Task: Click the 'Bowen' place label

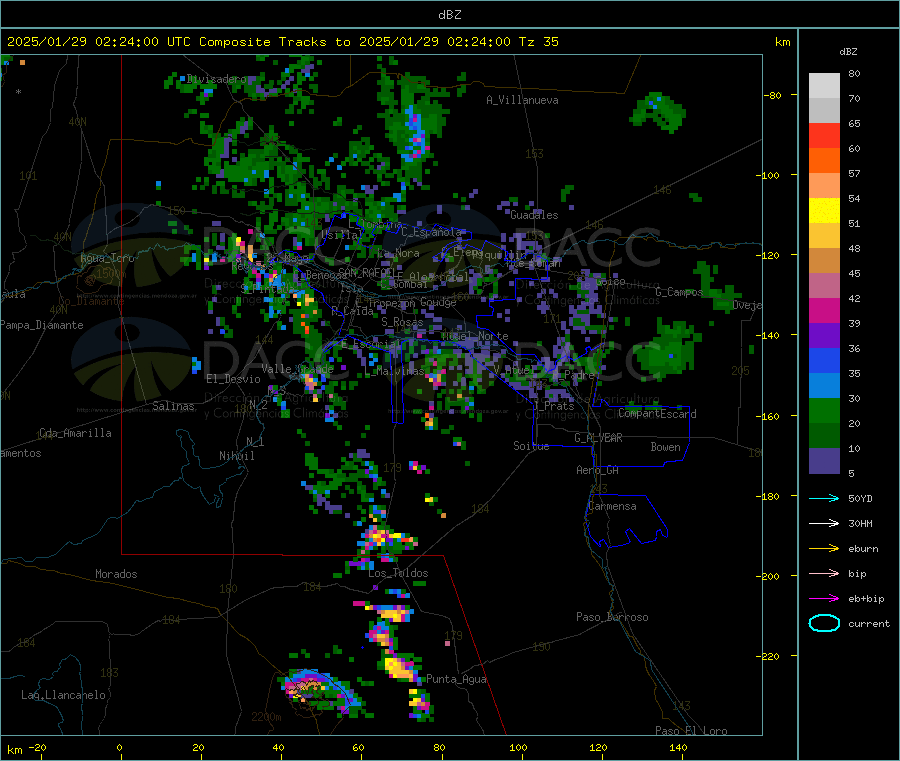Action: click(666, 448)
